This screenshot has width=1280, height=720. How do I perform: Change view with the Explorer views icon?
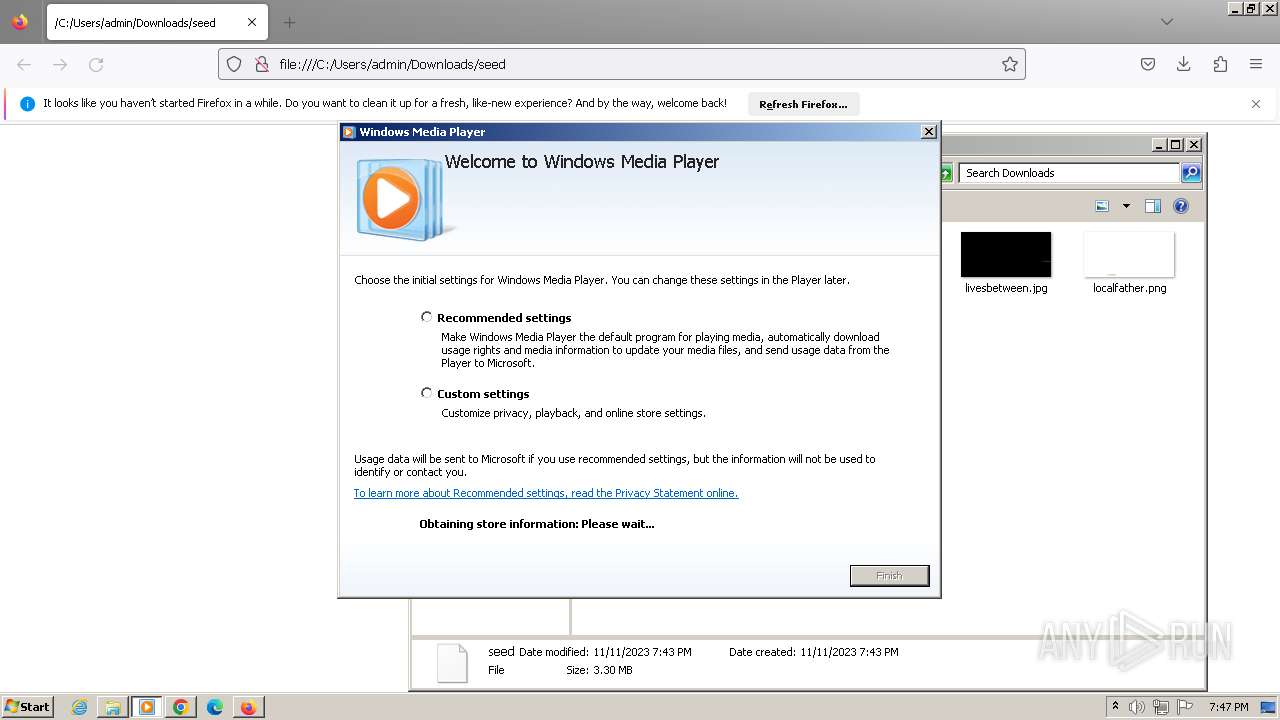pos(1102,206)
